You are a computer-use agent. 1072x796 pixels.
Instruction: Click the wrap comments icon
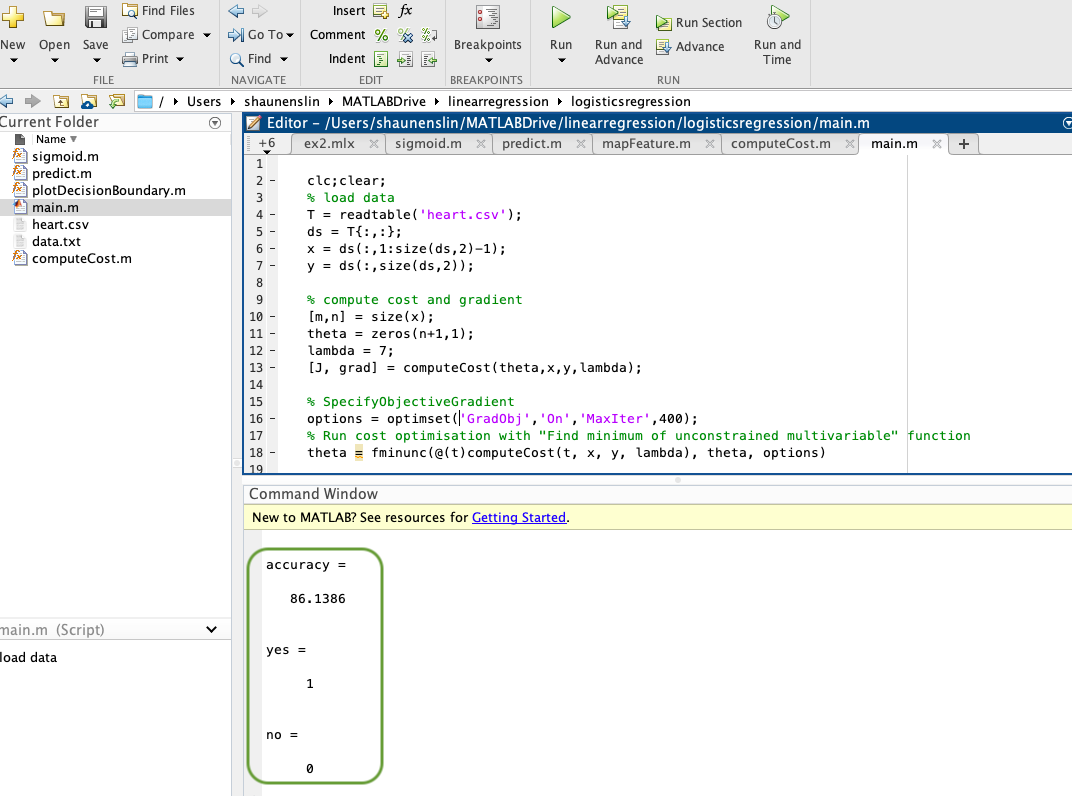pos(429,35)
